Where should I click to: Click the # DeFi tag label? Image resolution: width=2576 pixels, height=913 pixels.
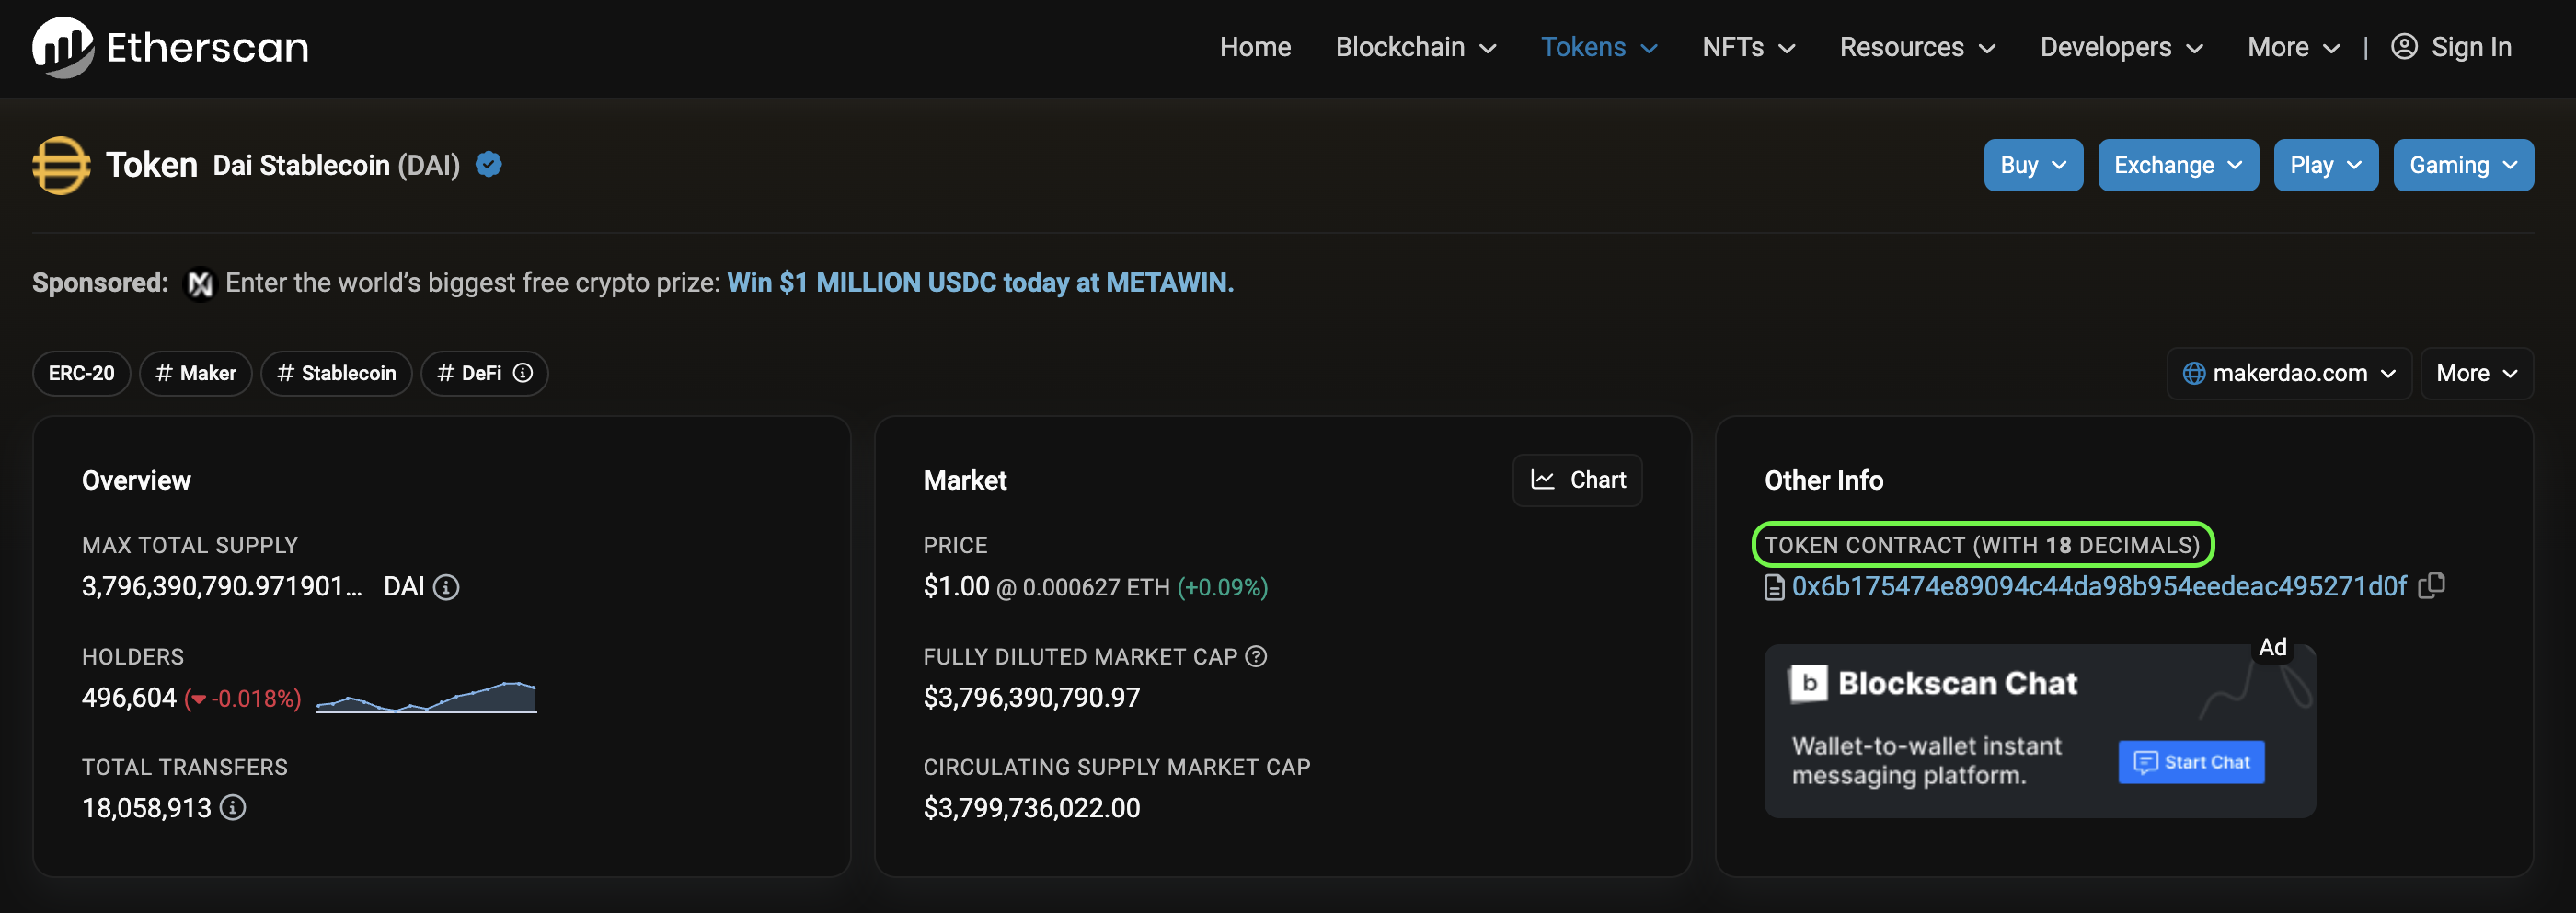470,373
